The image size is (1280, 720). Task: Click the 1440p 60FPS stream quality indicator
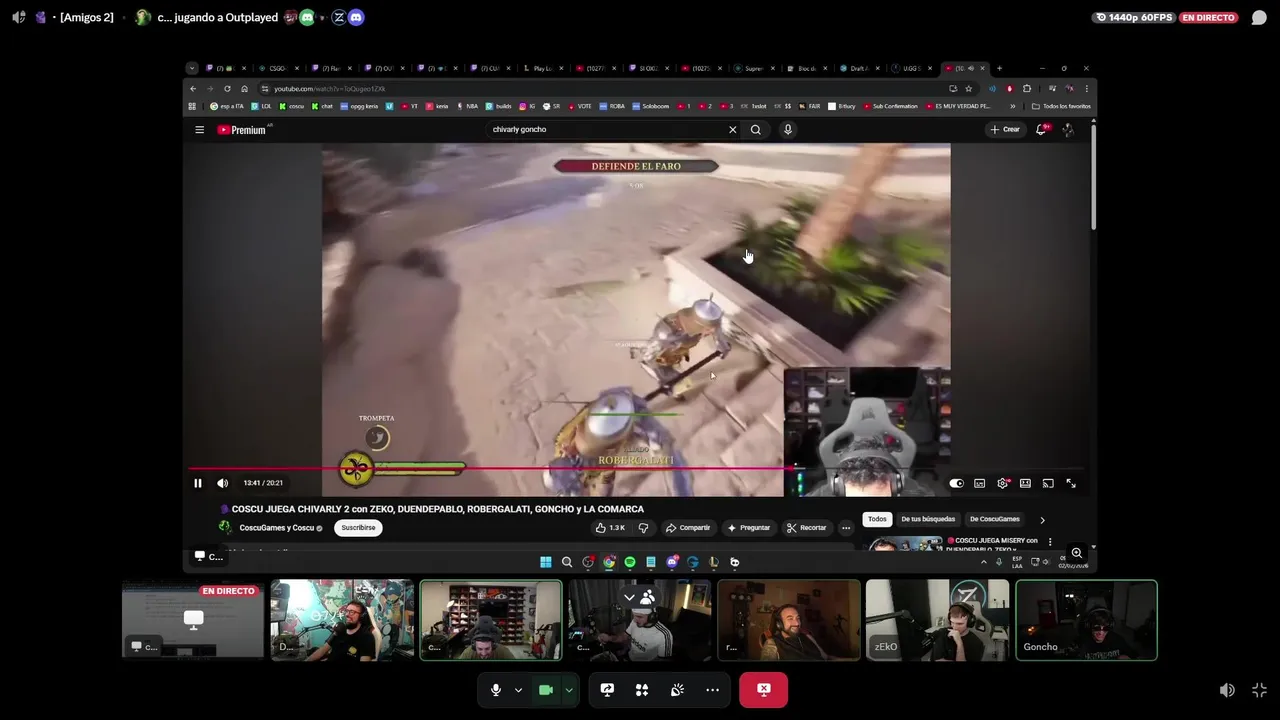point(1134,17)
